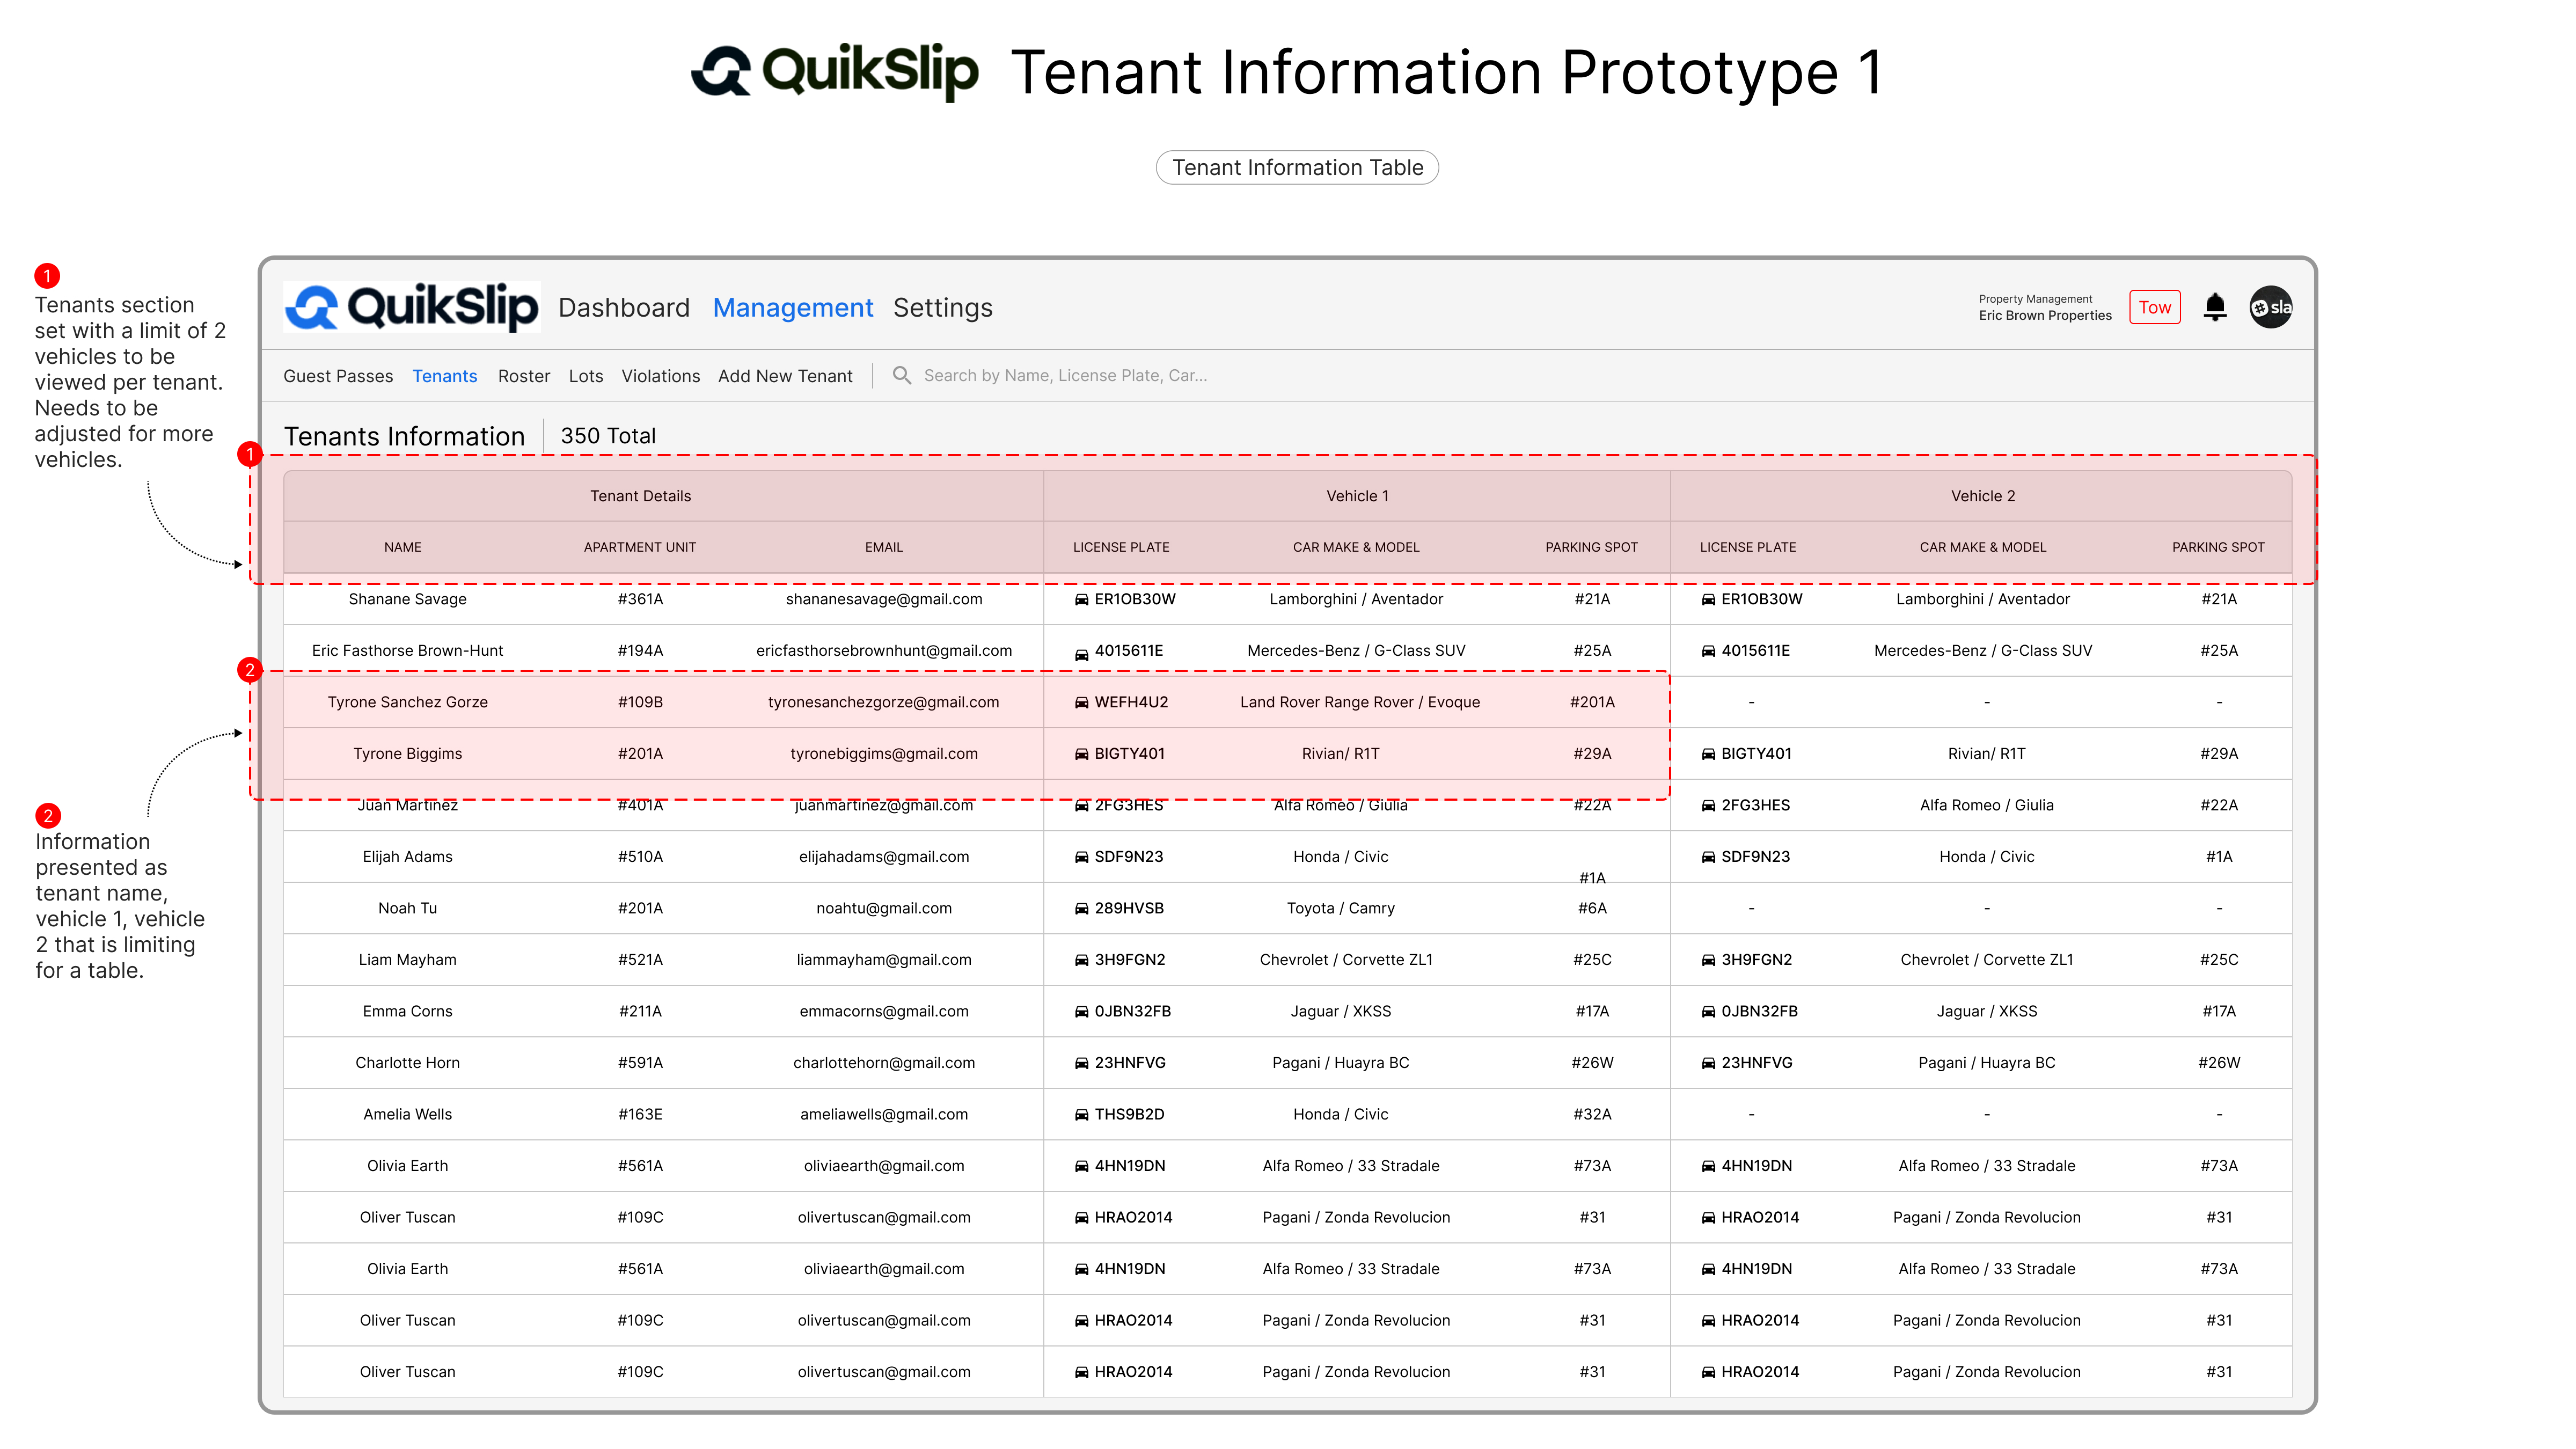Viewport: 2576px width, 1449px height.
Task: Click the notification bell icon
Action: (x=2214, y=307)
